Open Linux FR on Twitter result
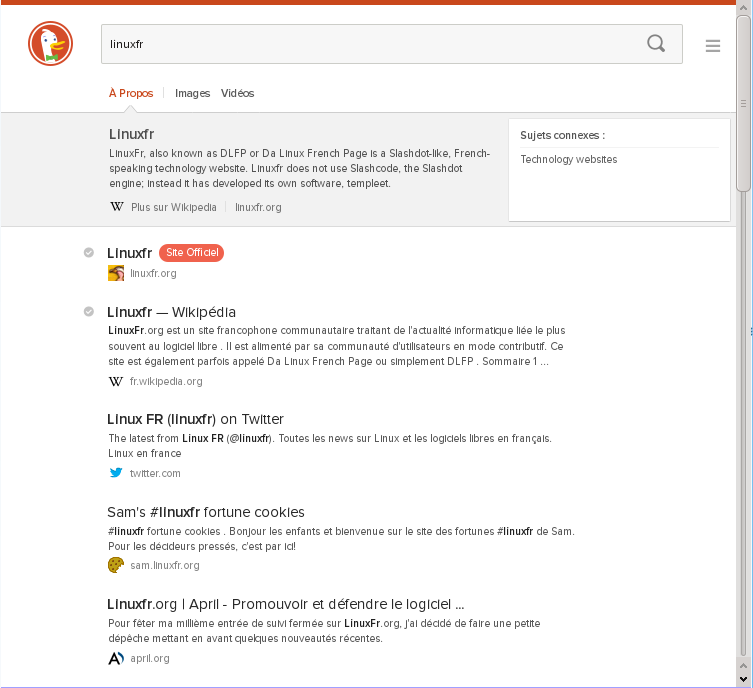This screenshot has width=753, height=688. click(195, 419)
